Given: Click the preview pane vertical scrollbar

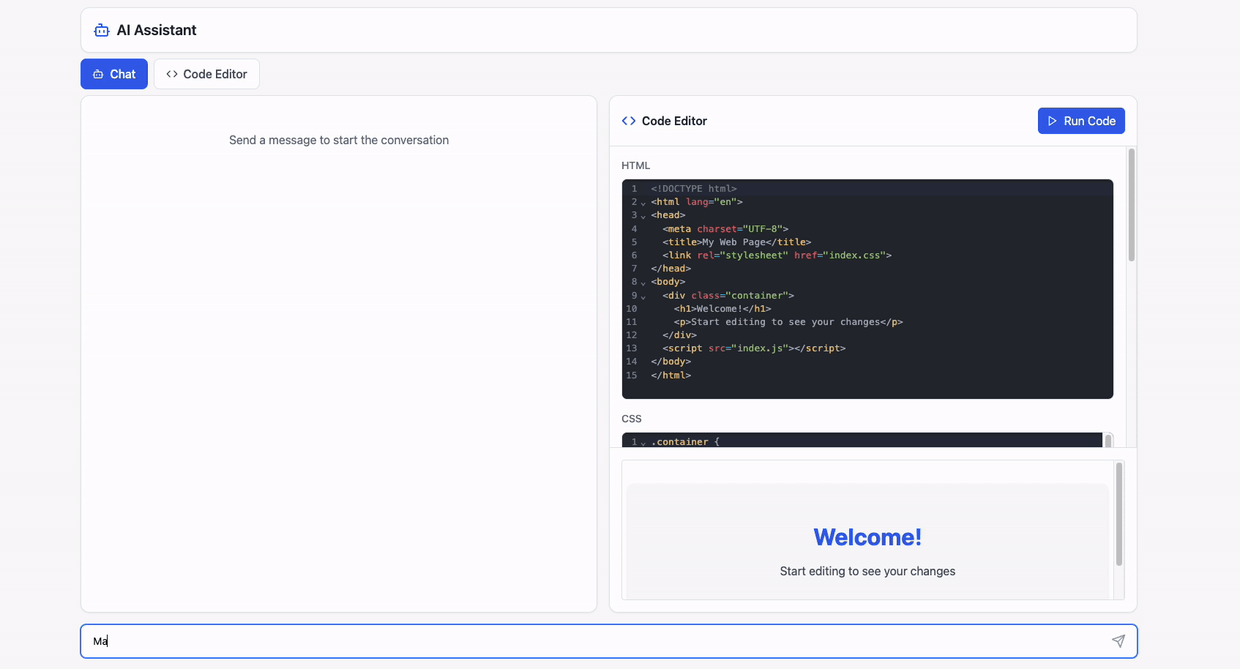Looking at the screenshot, I should click(x=1118, y=514).
